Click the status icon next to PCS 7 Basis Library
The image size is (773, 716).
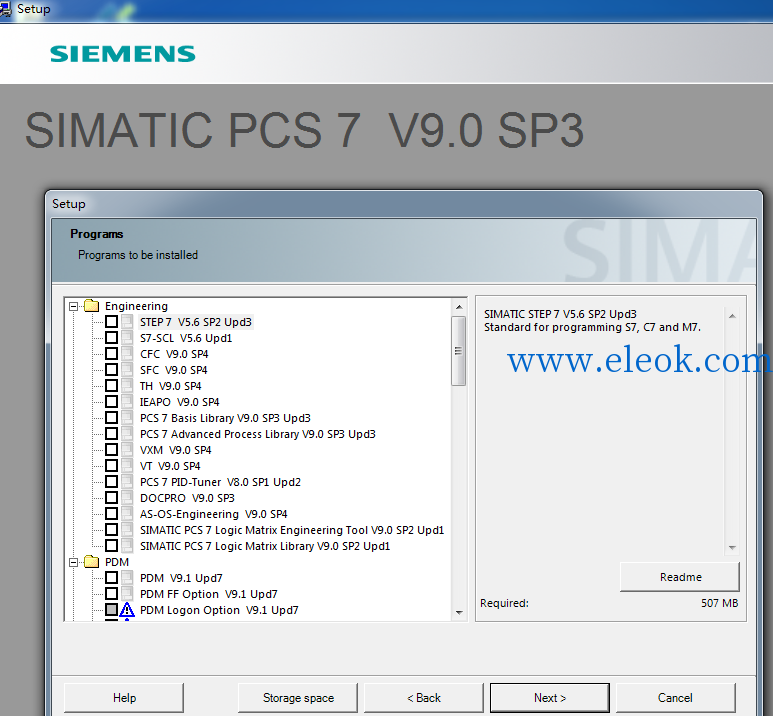pos(127,418)
